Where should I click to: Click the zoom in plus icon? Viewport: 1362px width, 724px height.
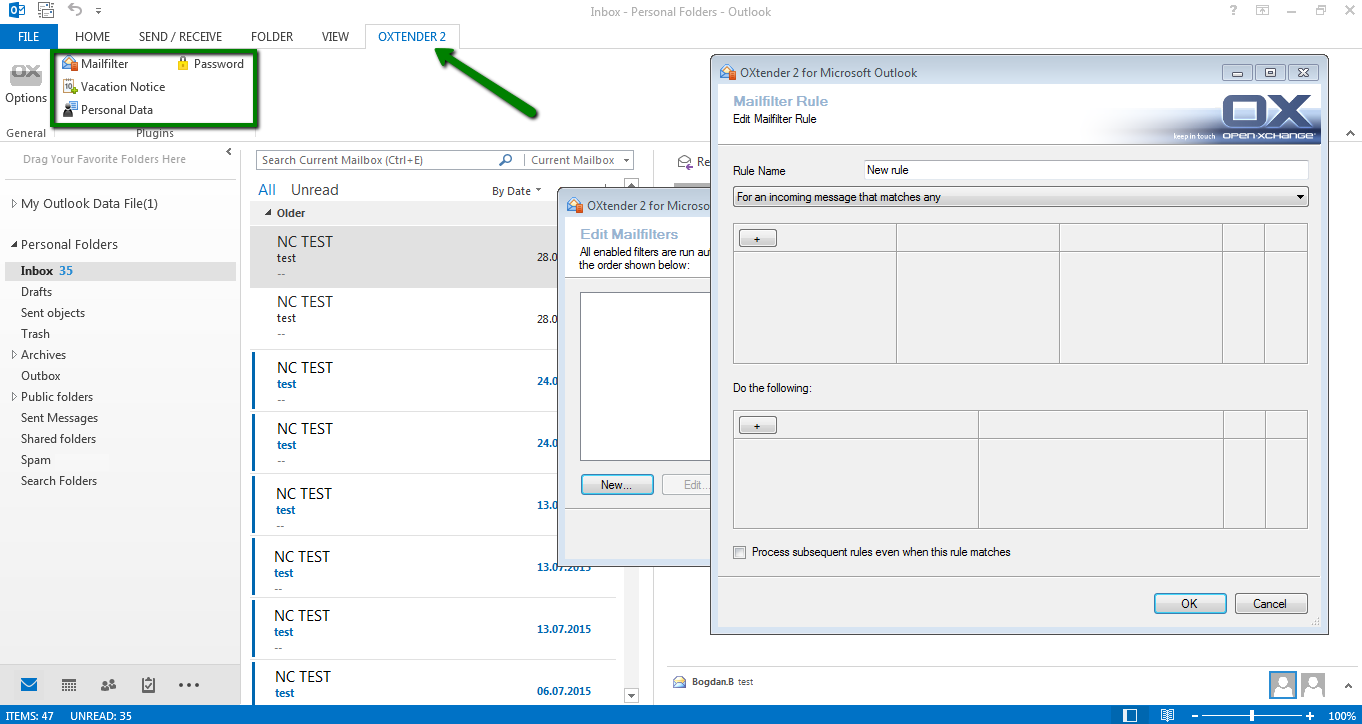pos(1311,716)
